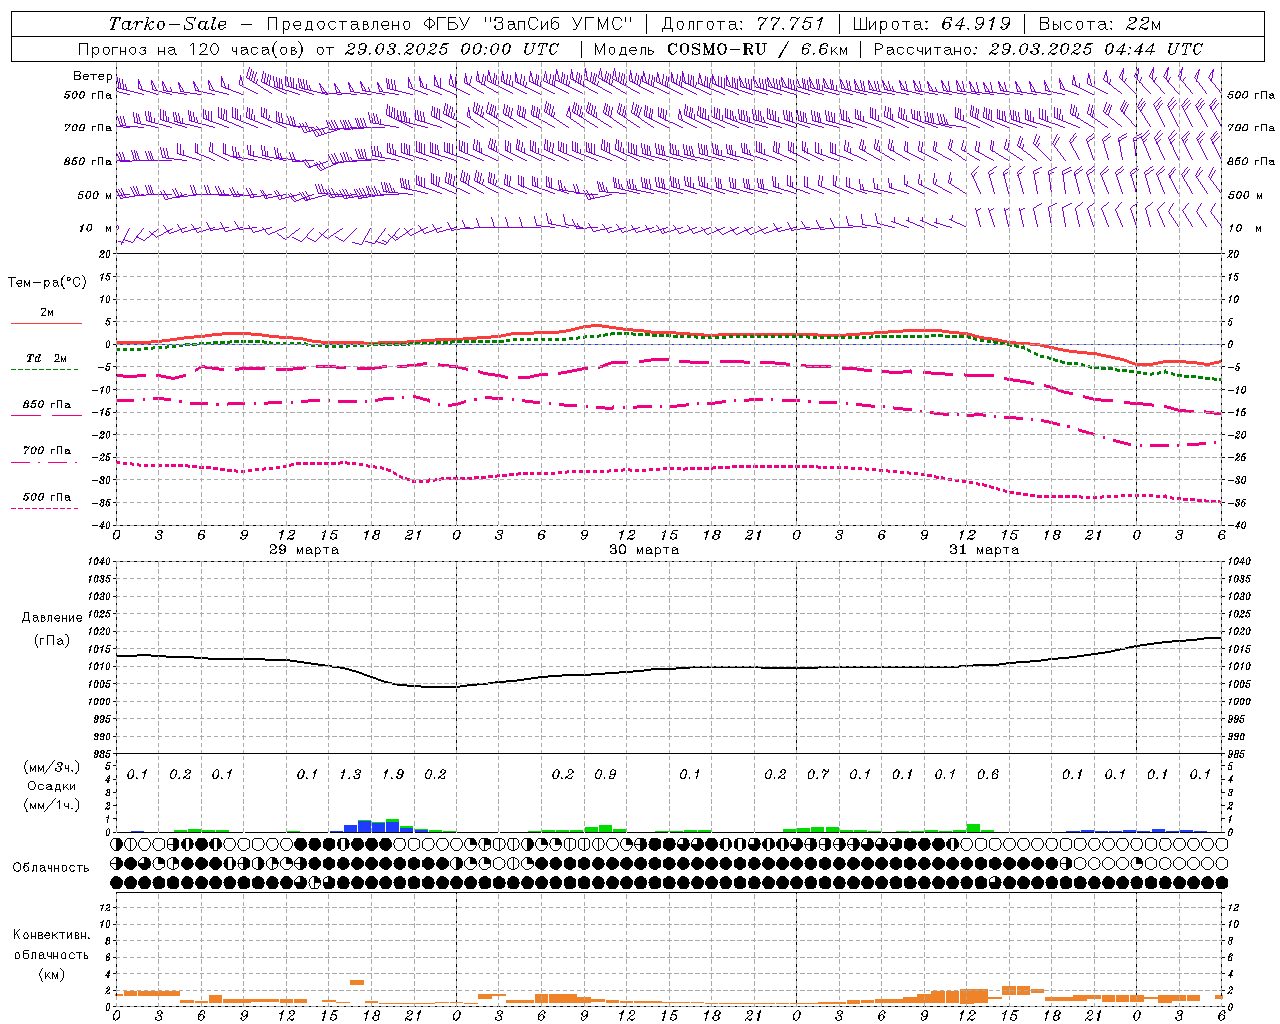1280x1024 pixels.
Task: Click the '30 марта' date label
Action: click(x=644, y=550)
